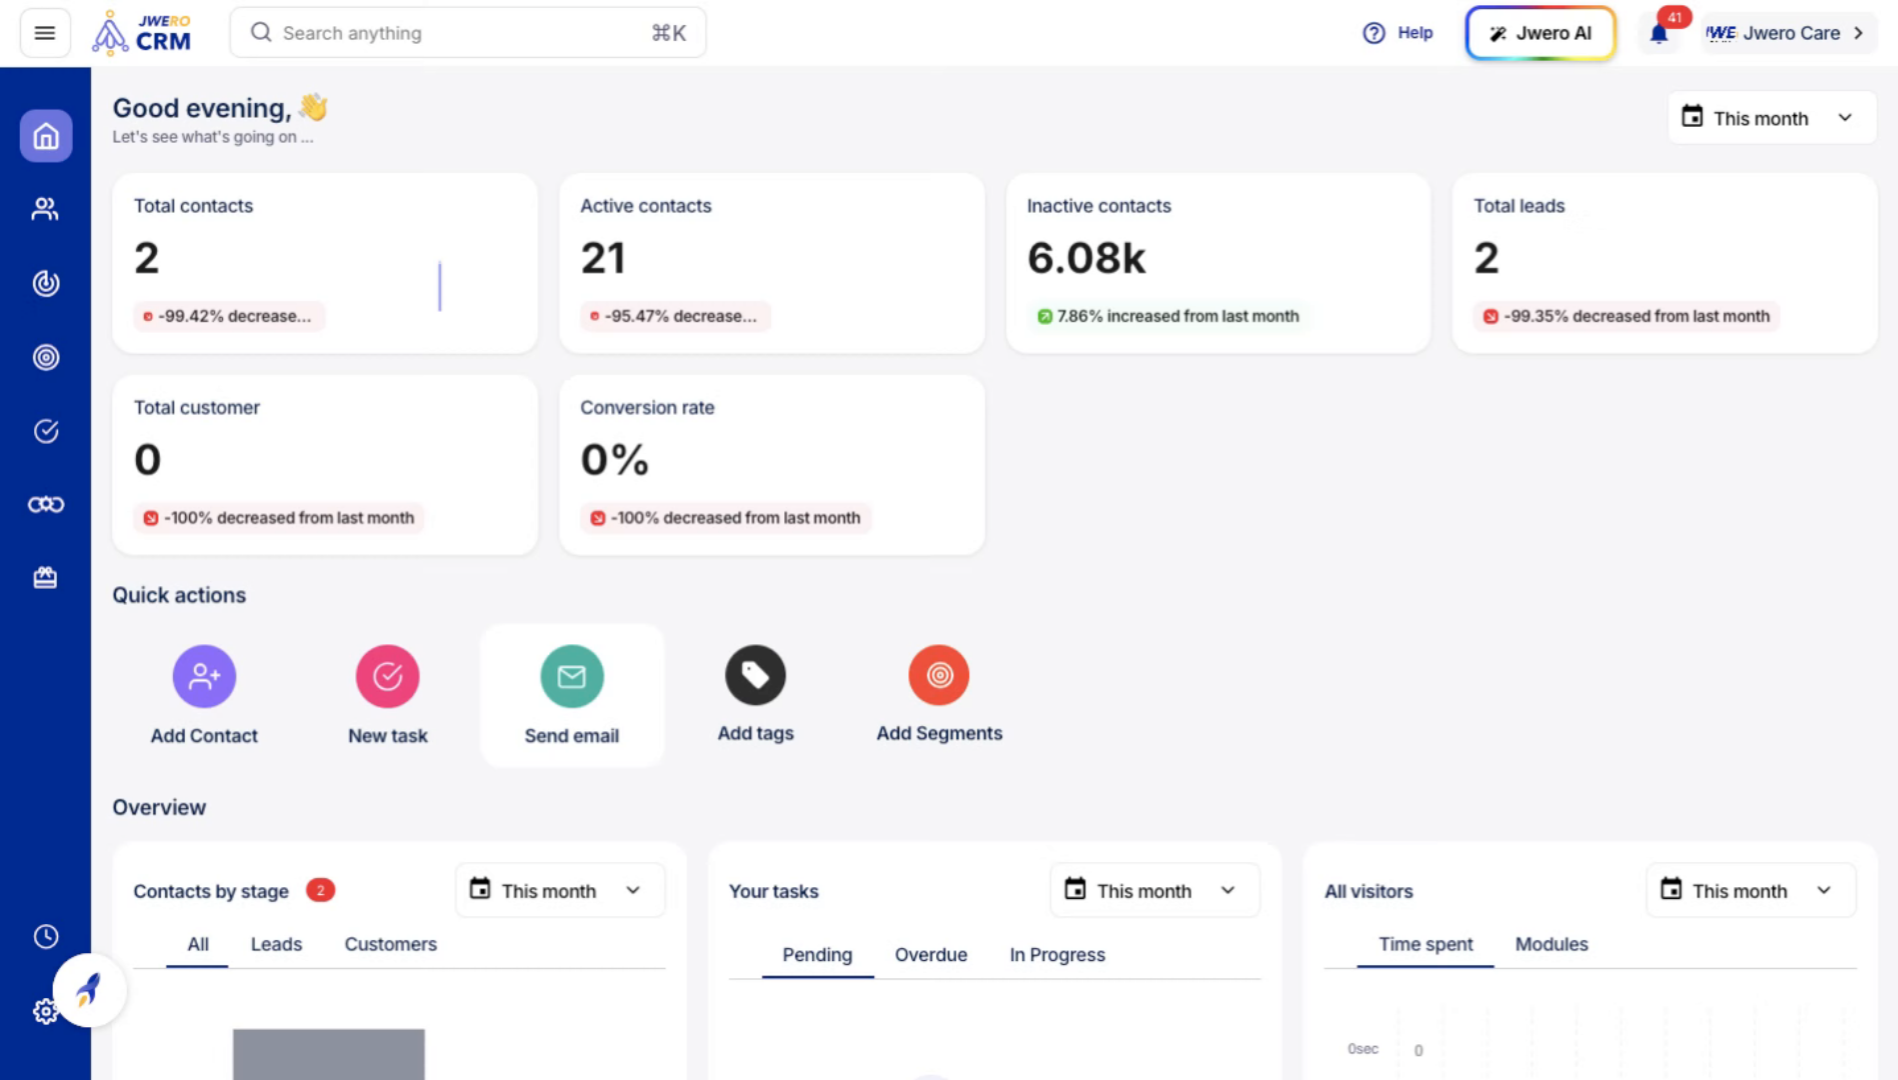The width and height of the screenshot is (1898, 1080).
Task: Click the target icon in the sidebar
Action: pos(45,357)
